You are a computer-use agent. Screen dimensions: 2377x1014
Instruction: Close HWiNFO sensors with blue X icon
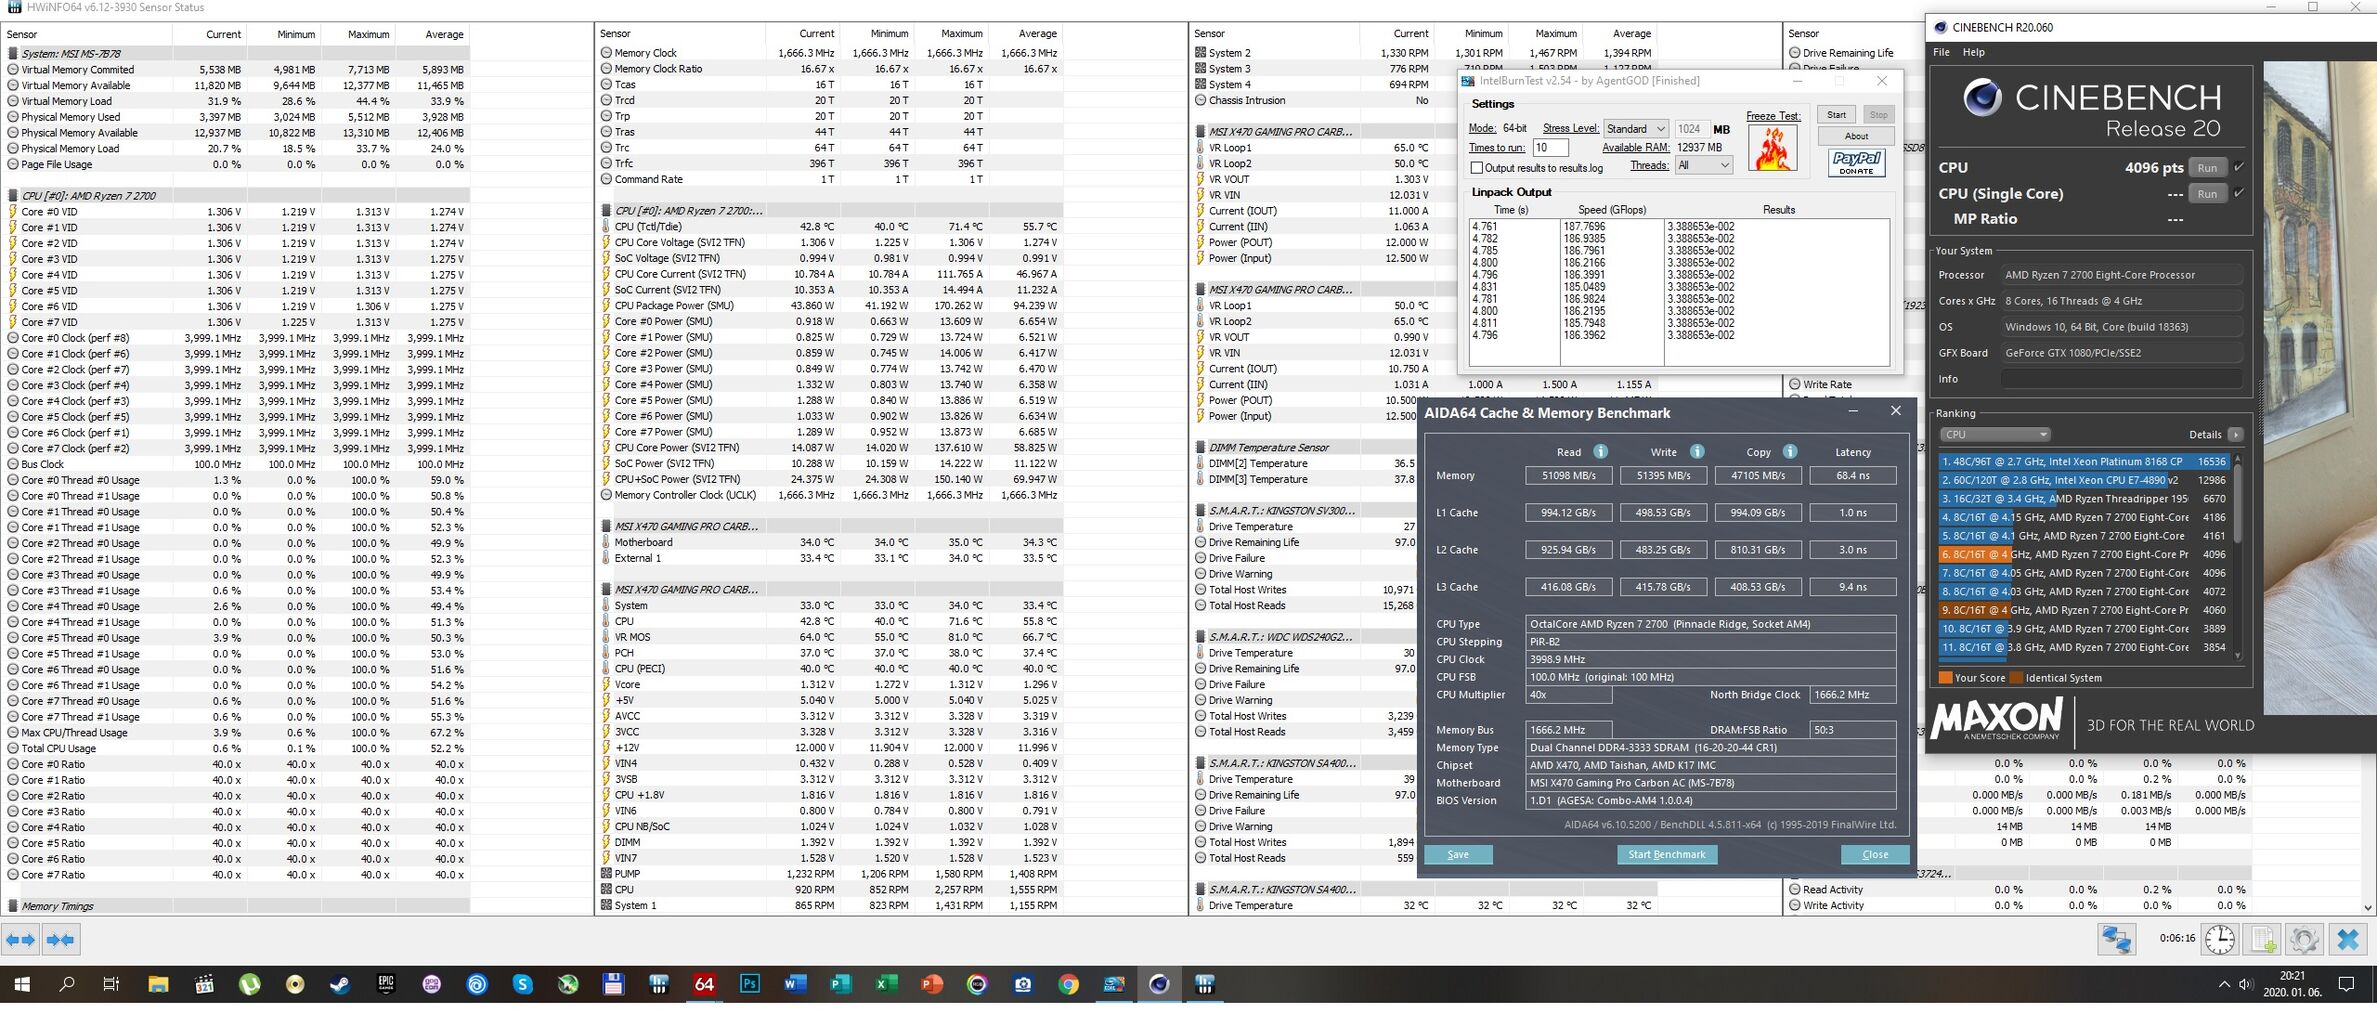[x=2348, y=940]
